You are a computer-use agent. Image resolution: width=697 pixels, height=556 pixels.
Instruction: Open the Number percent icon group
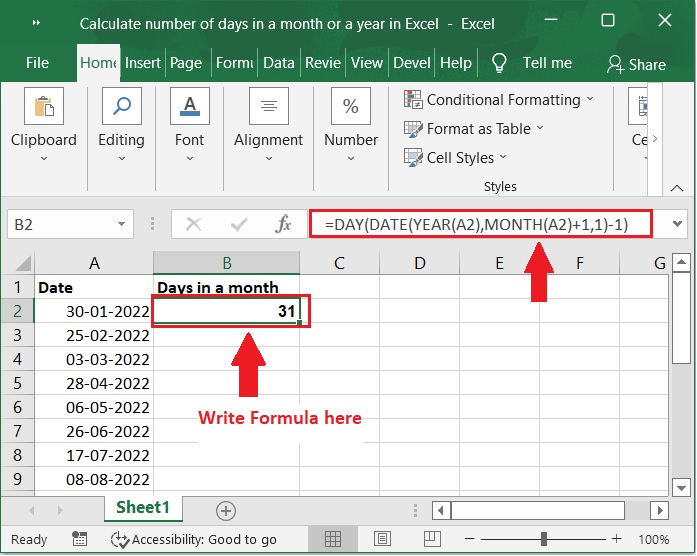point(351,107)
